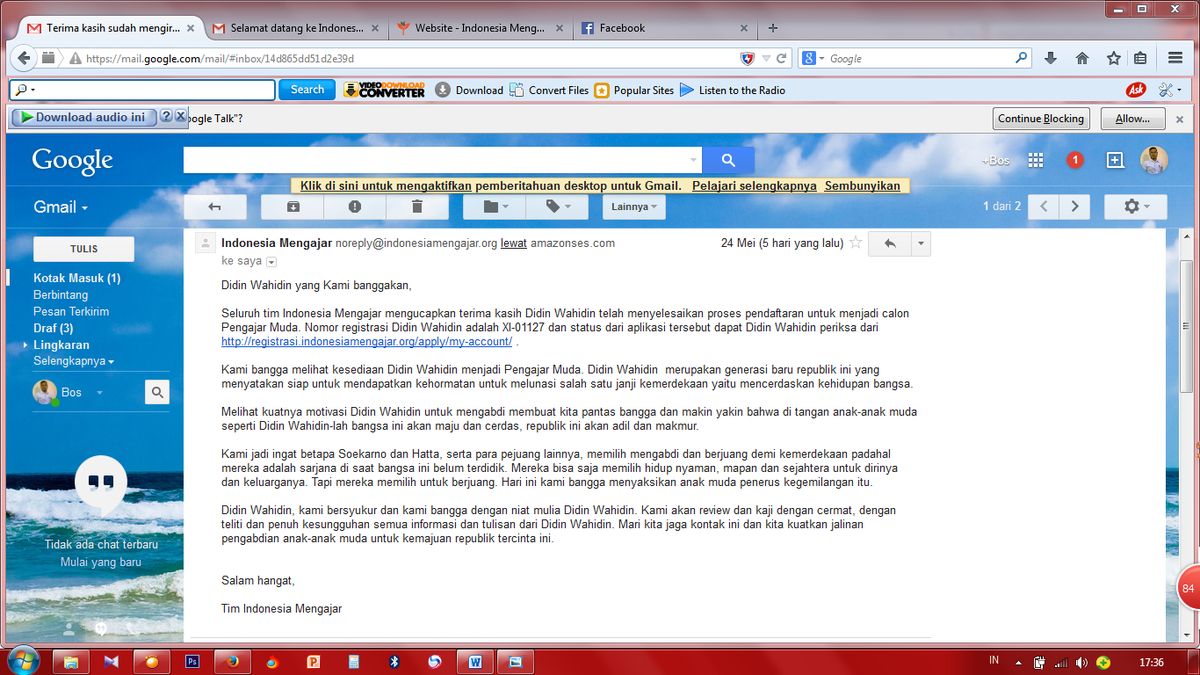Viewport: 1200px width, 675px height.
Task: Click 'Klik di sini untuk mengaktifkan' notification link
Action: [x=385, y=186]
